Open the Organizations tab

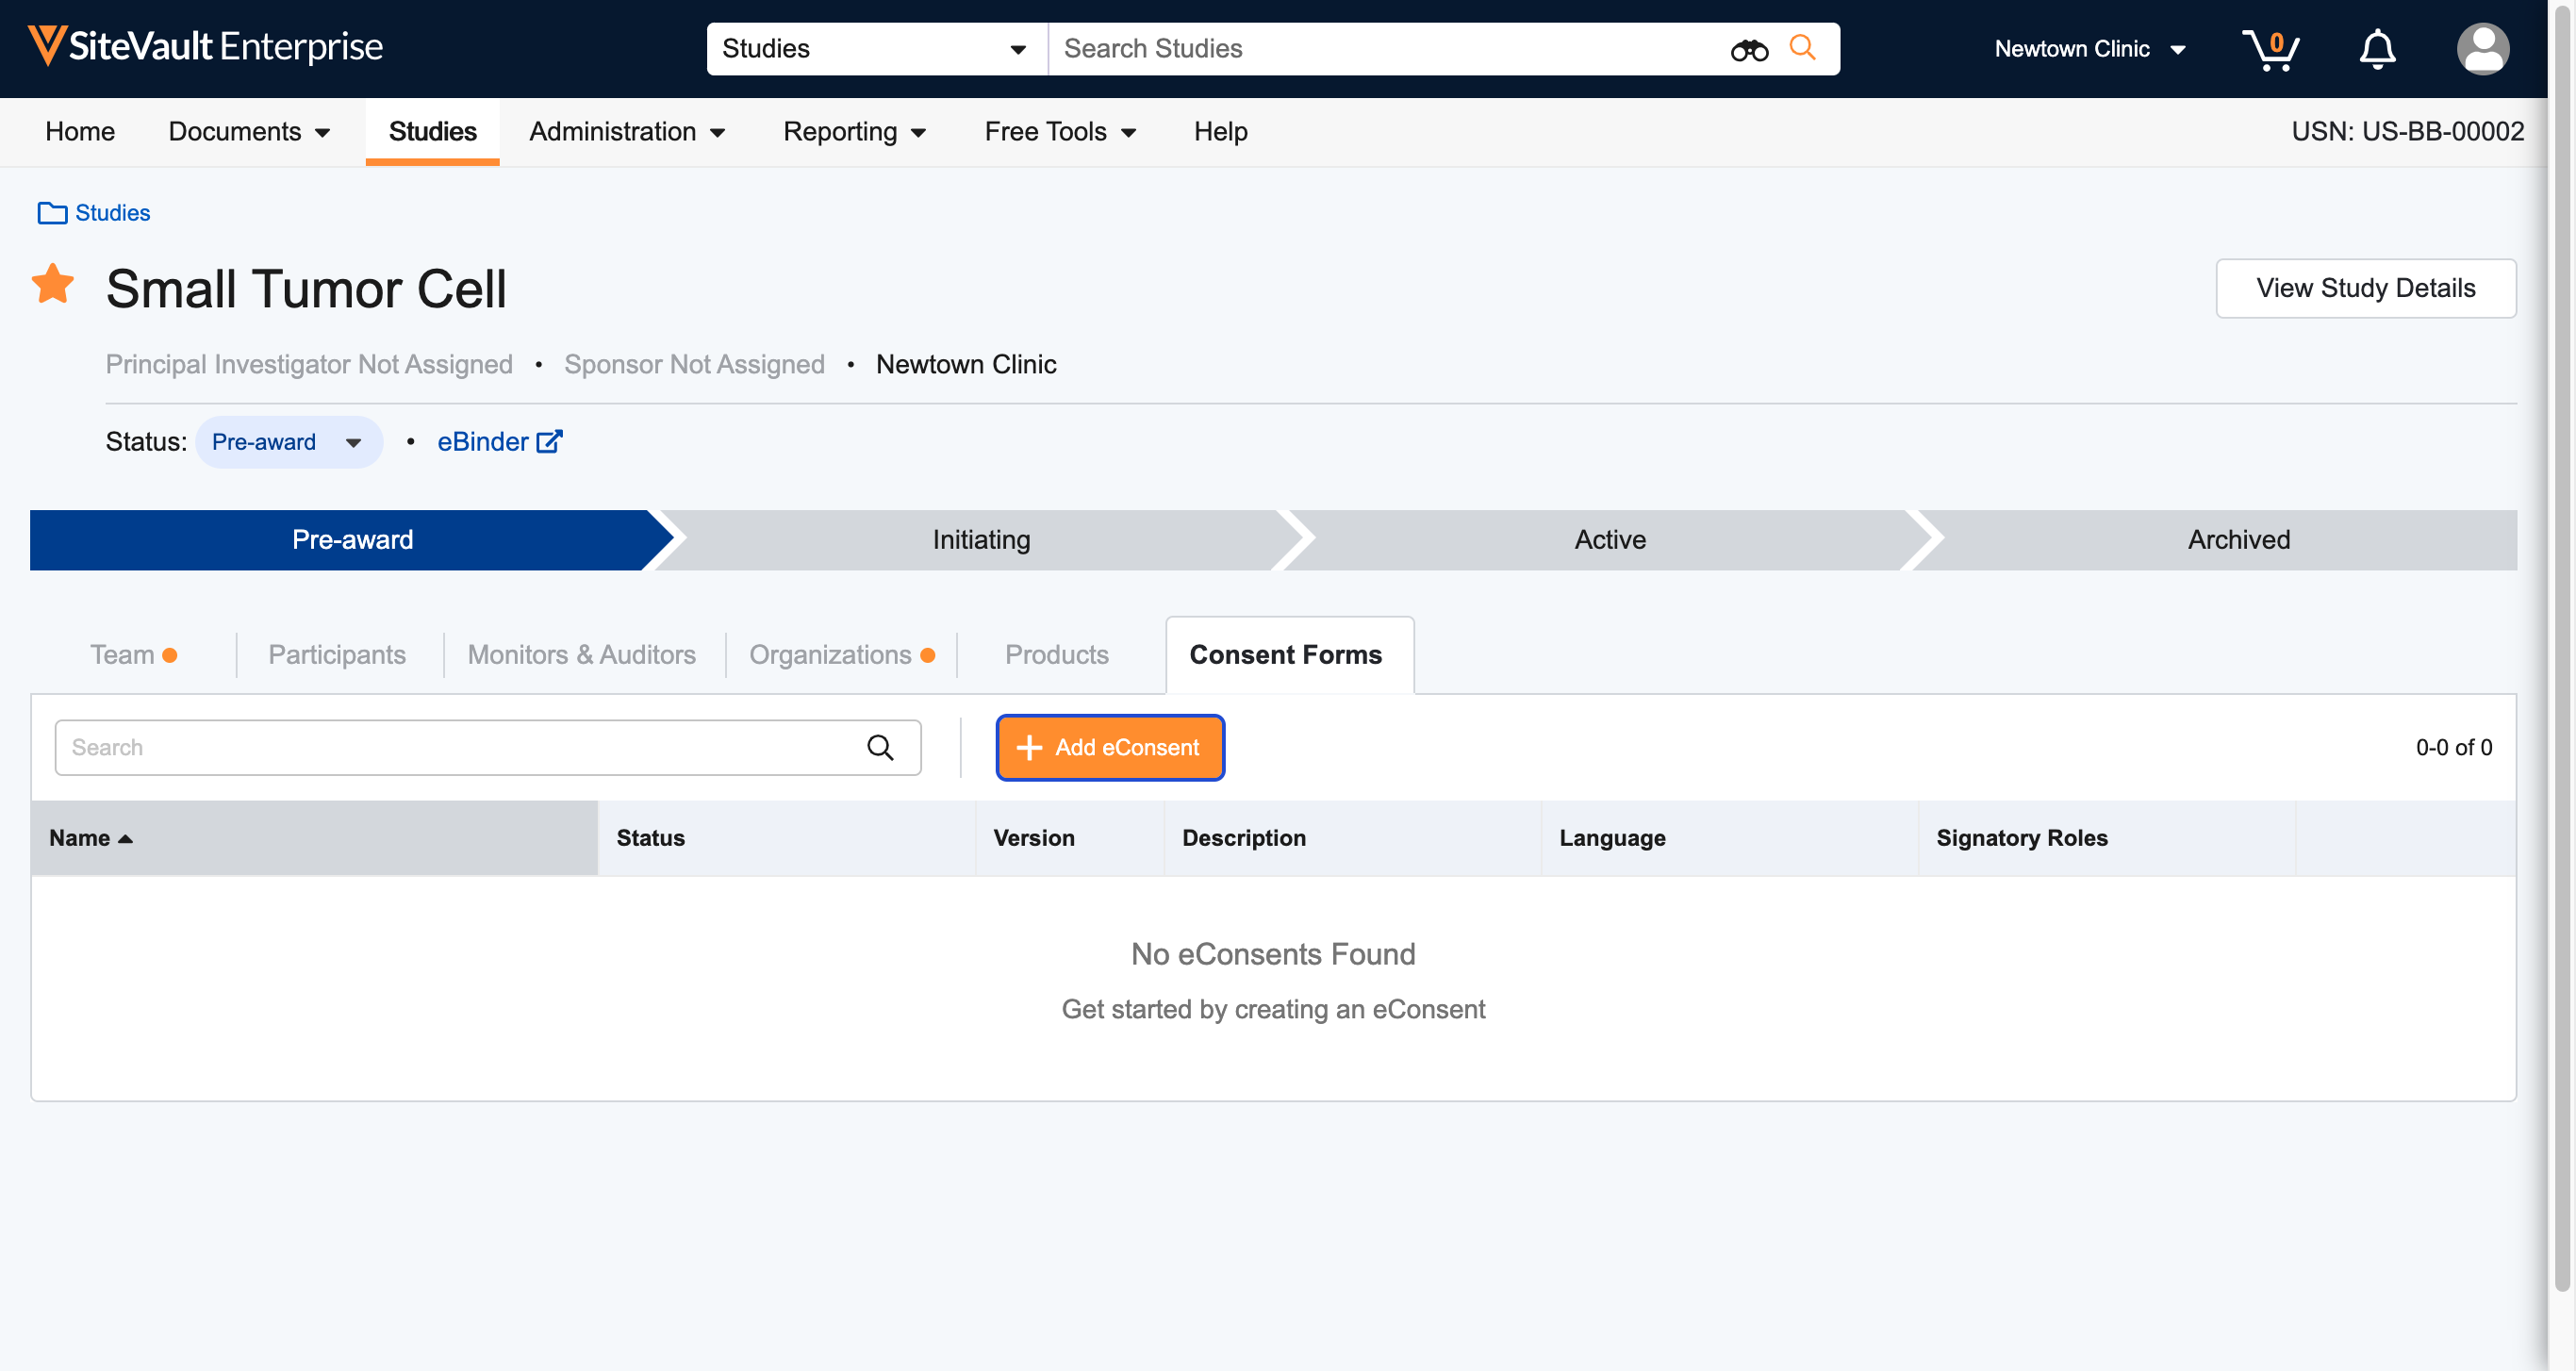(842, 654)
